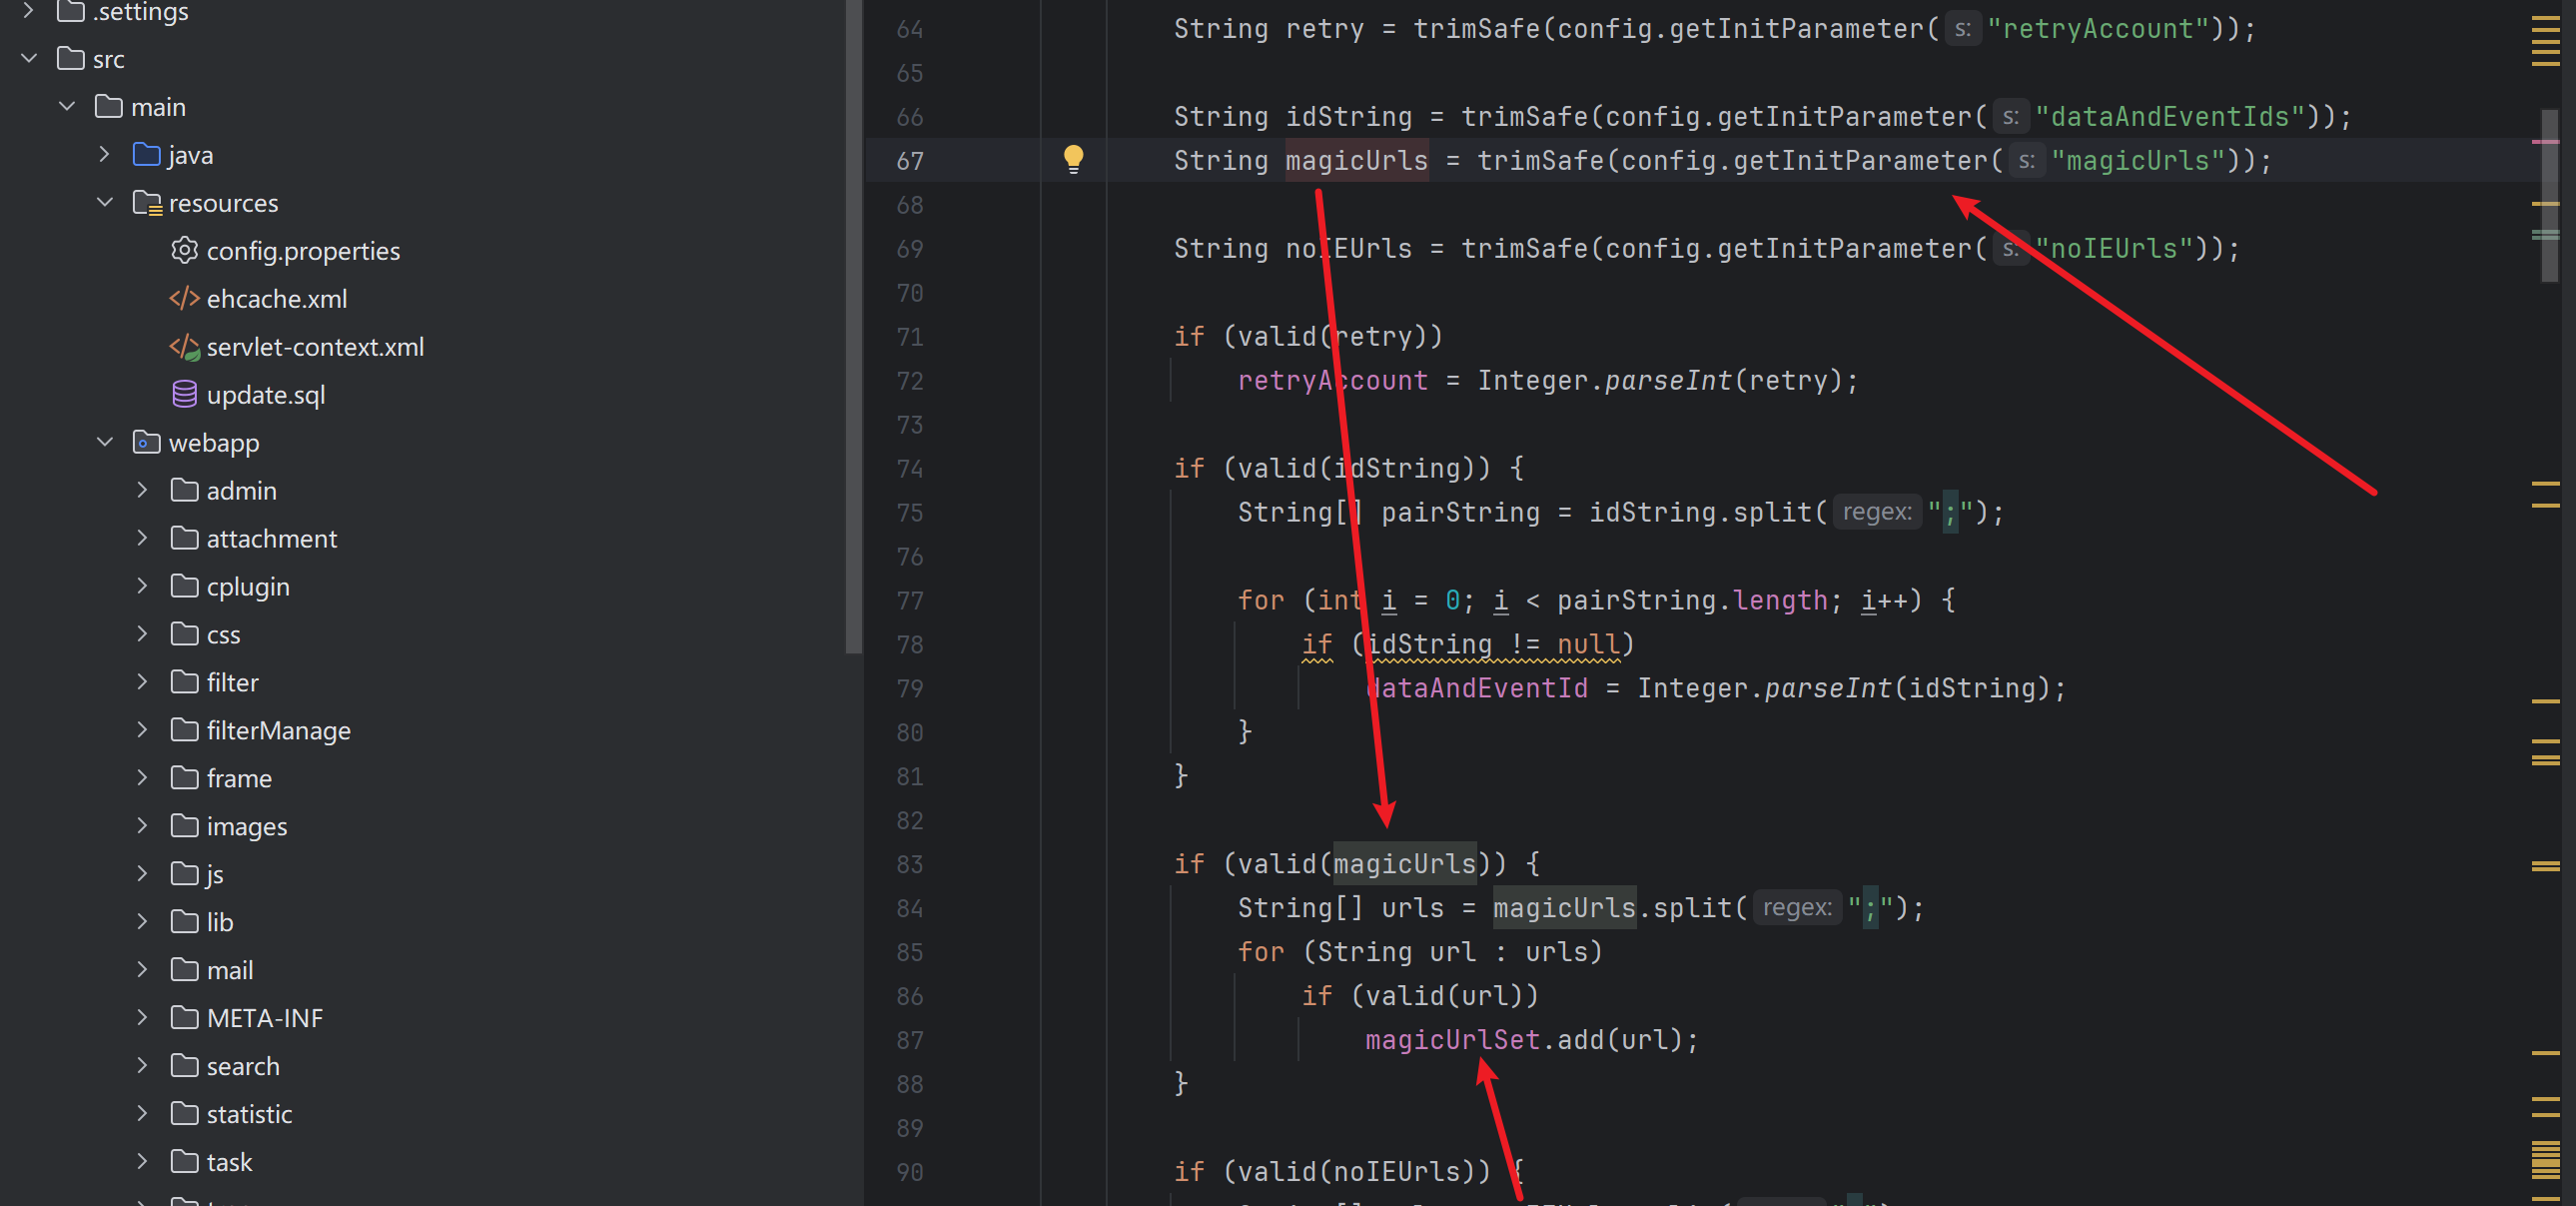Select the filterManage folder
The height and width of the screenshot is (1206, 2576).
pos(278,730)
